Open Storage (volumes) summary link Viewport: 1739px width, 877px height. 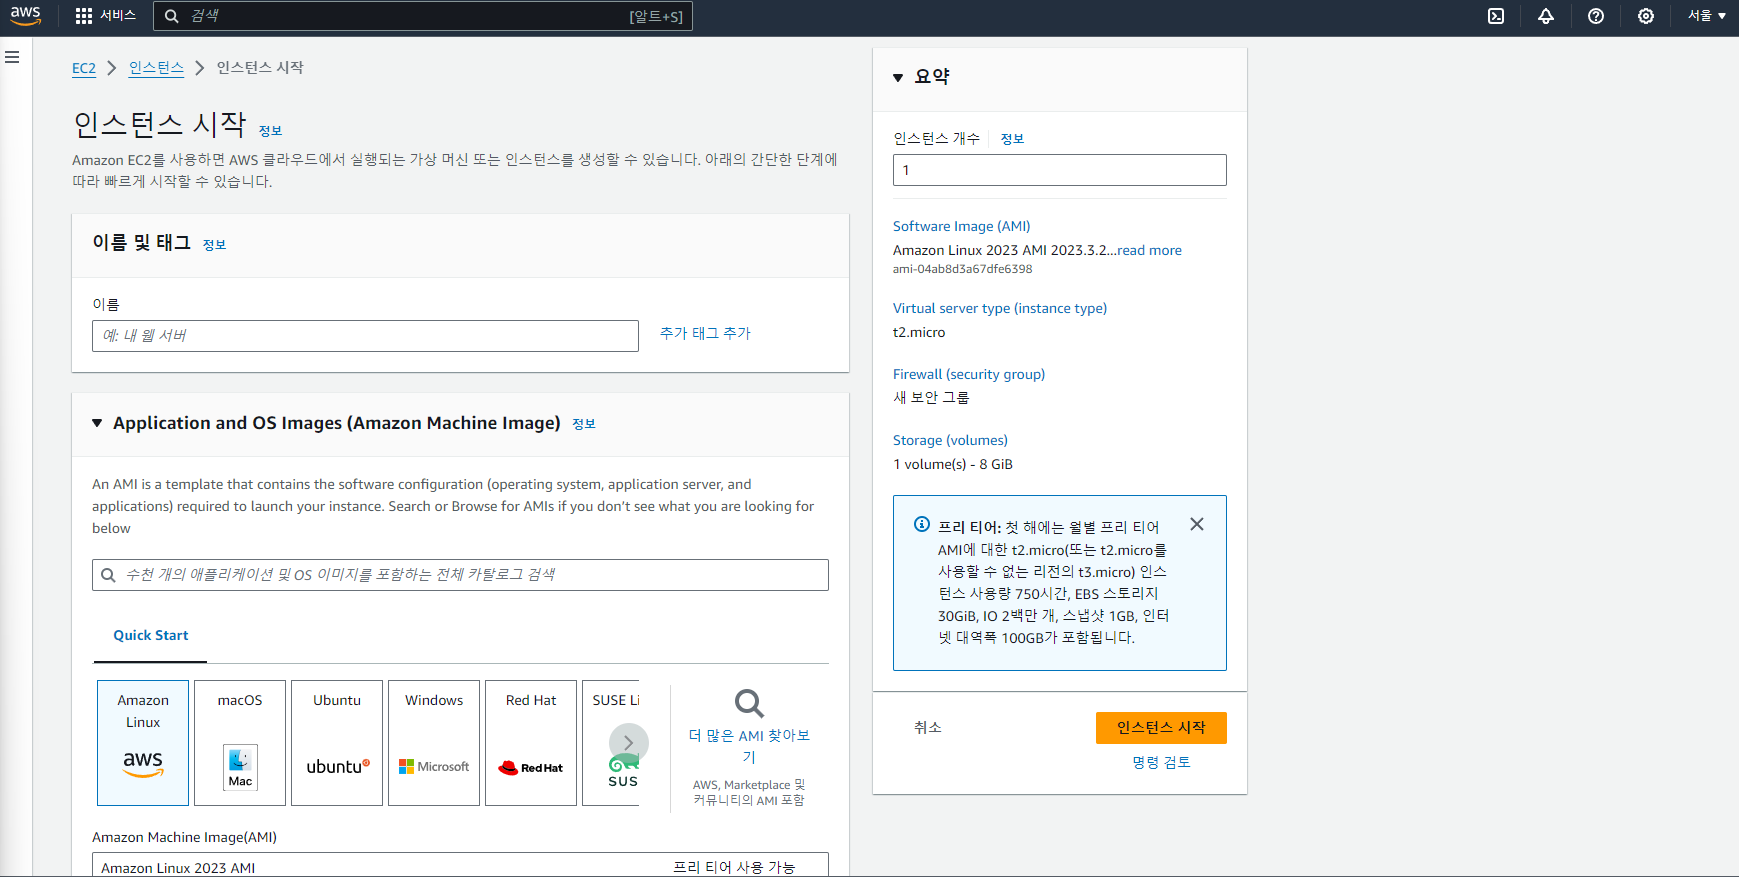950,441
